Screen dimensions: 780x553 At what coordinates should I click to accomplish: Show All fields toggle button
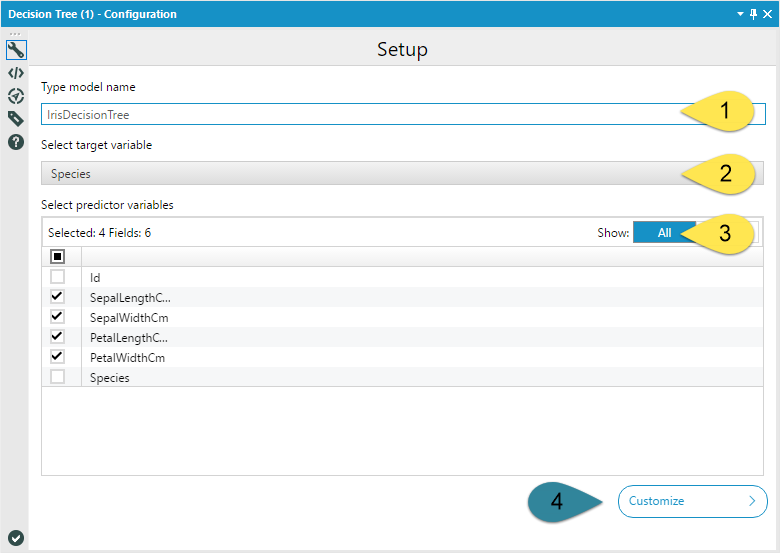coord(665,233)
